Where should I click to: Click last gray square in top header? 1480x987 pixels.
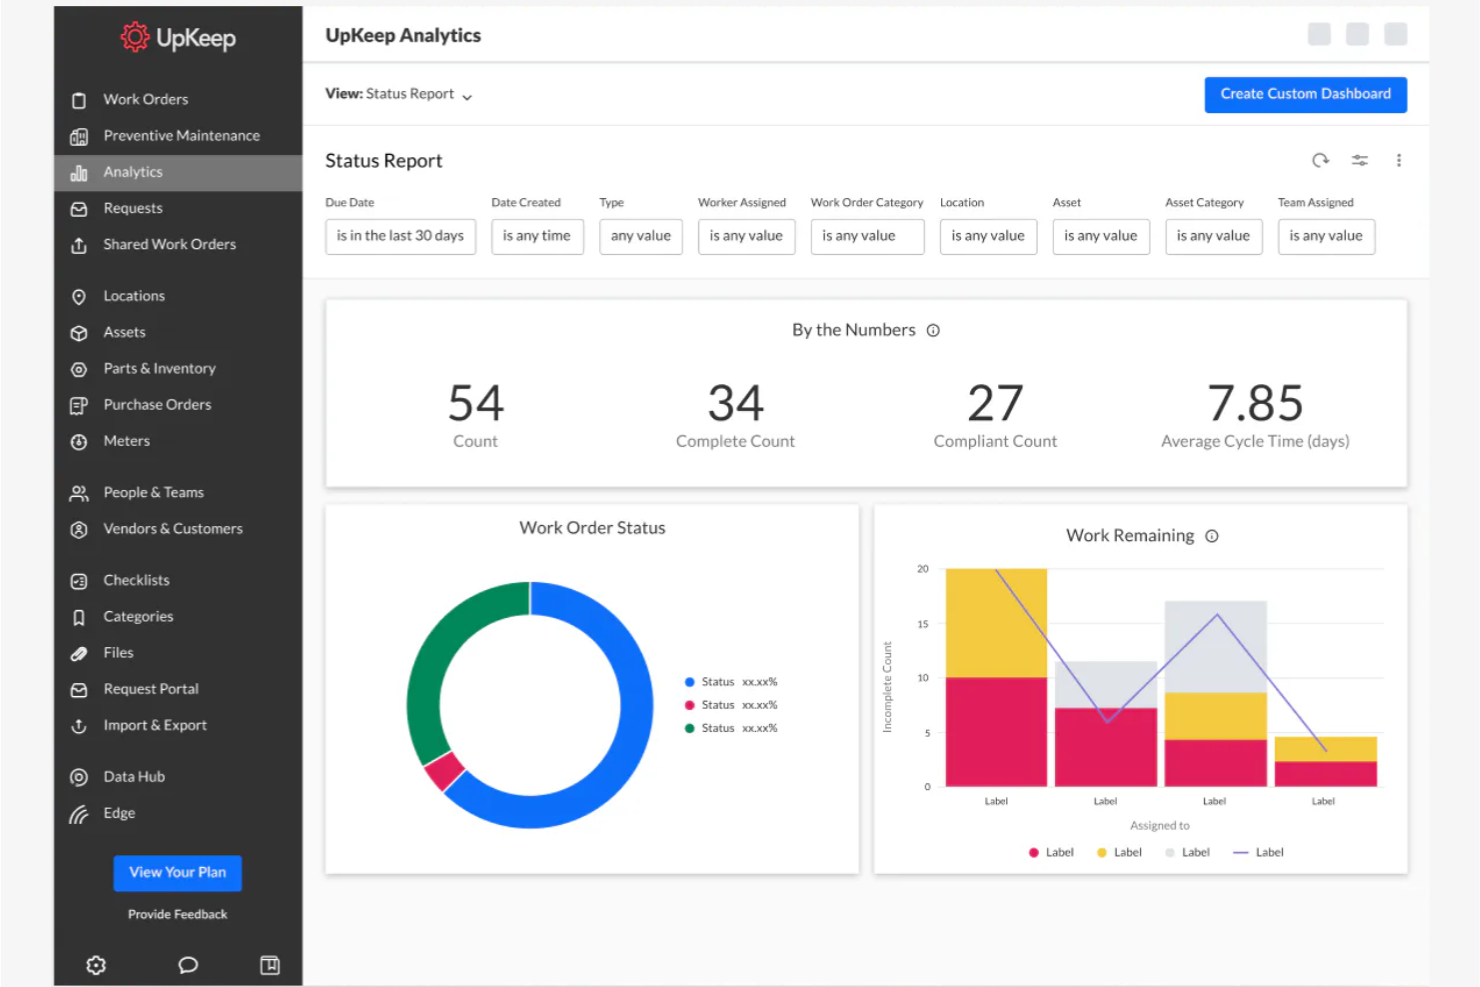(1395, 34)
